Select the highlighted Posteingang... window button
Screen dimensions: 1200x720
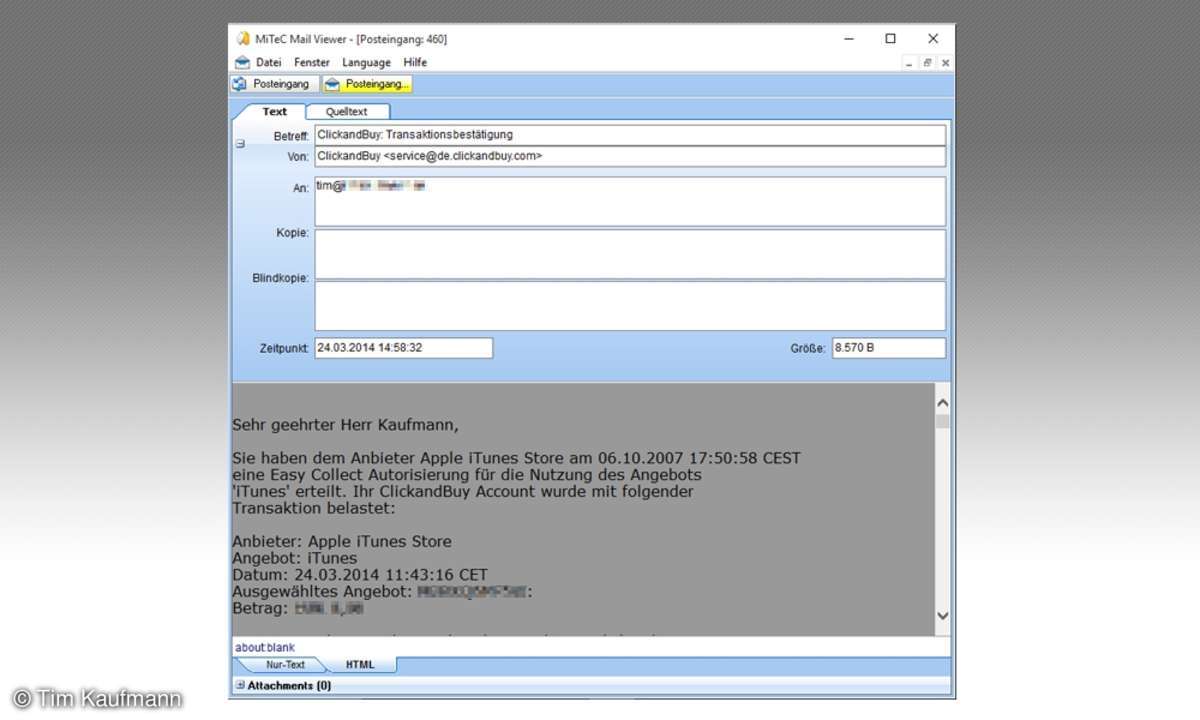click(x=367, y=84)
